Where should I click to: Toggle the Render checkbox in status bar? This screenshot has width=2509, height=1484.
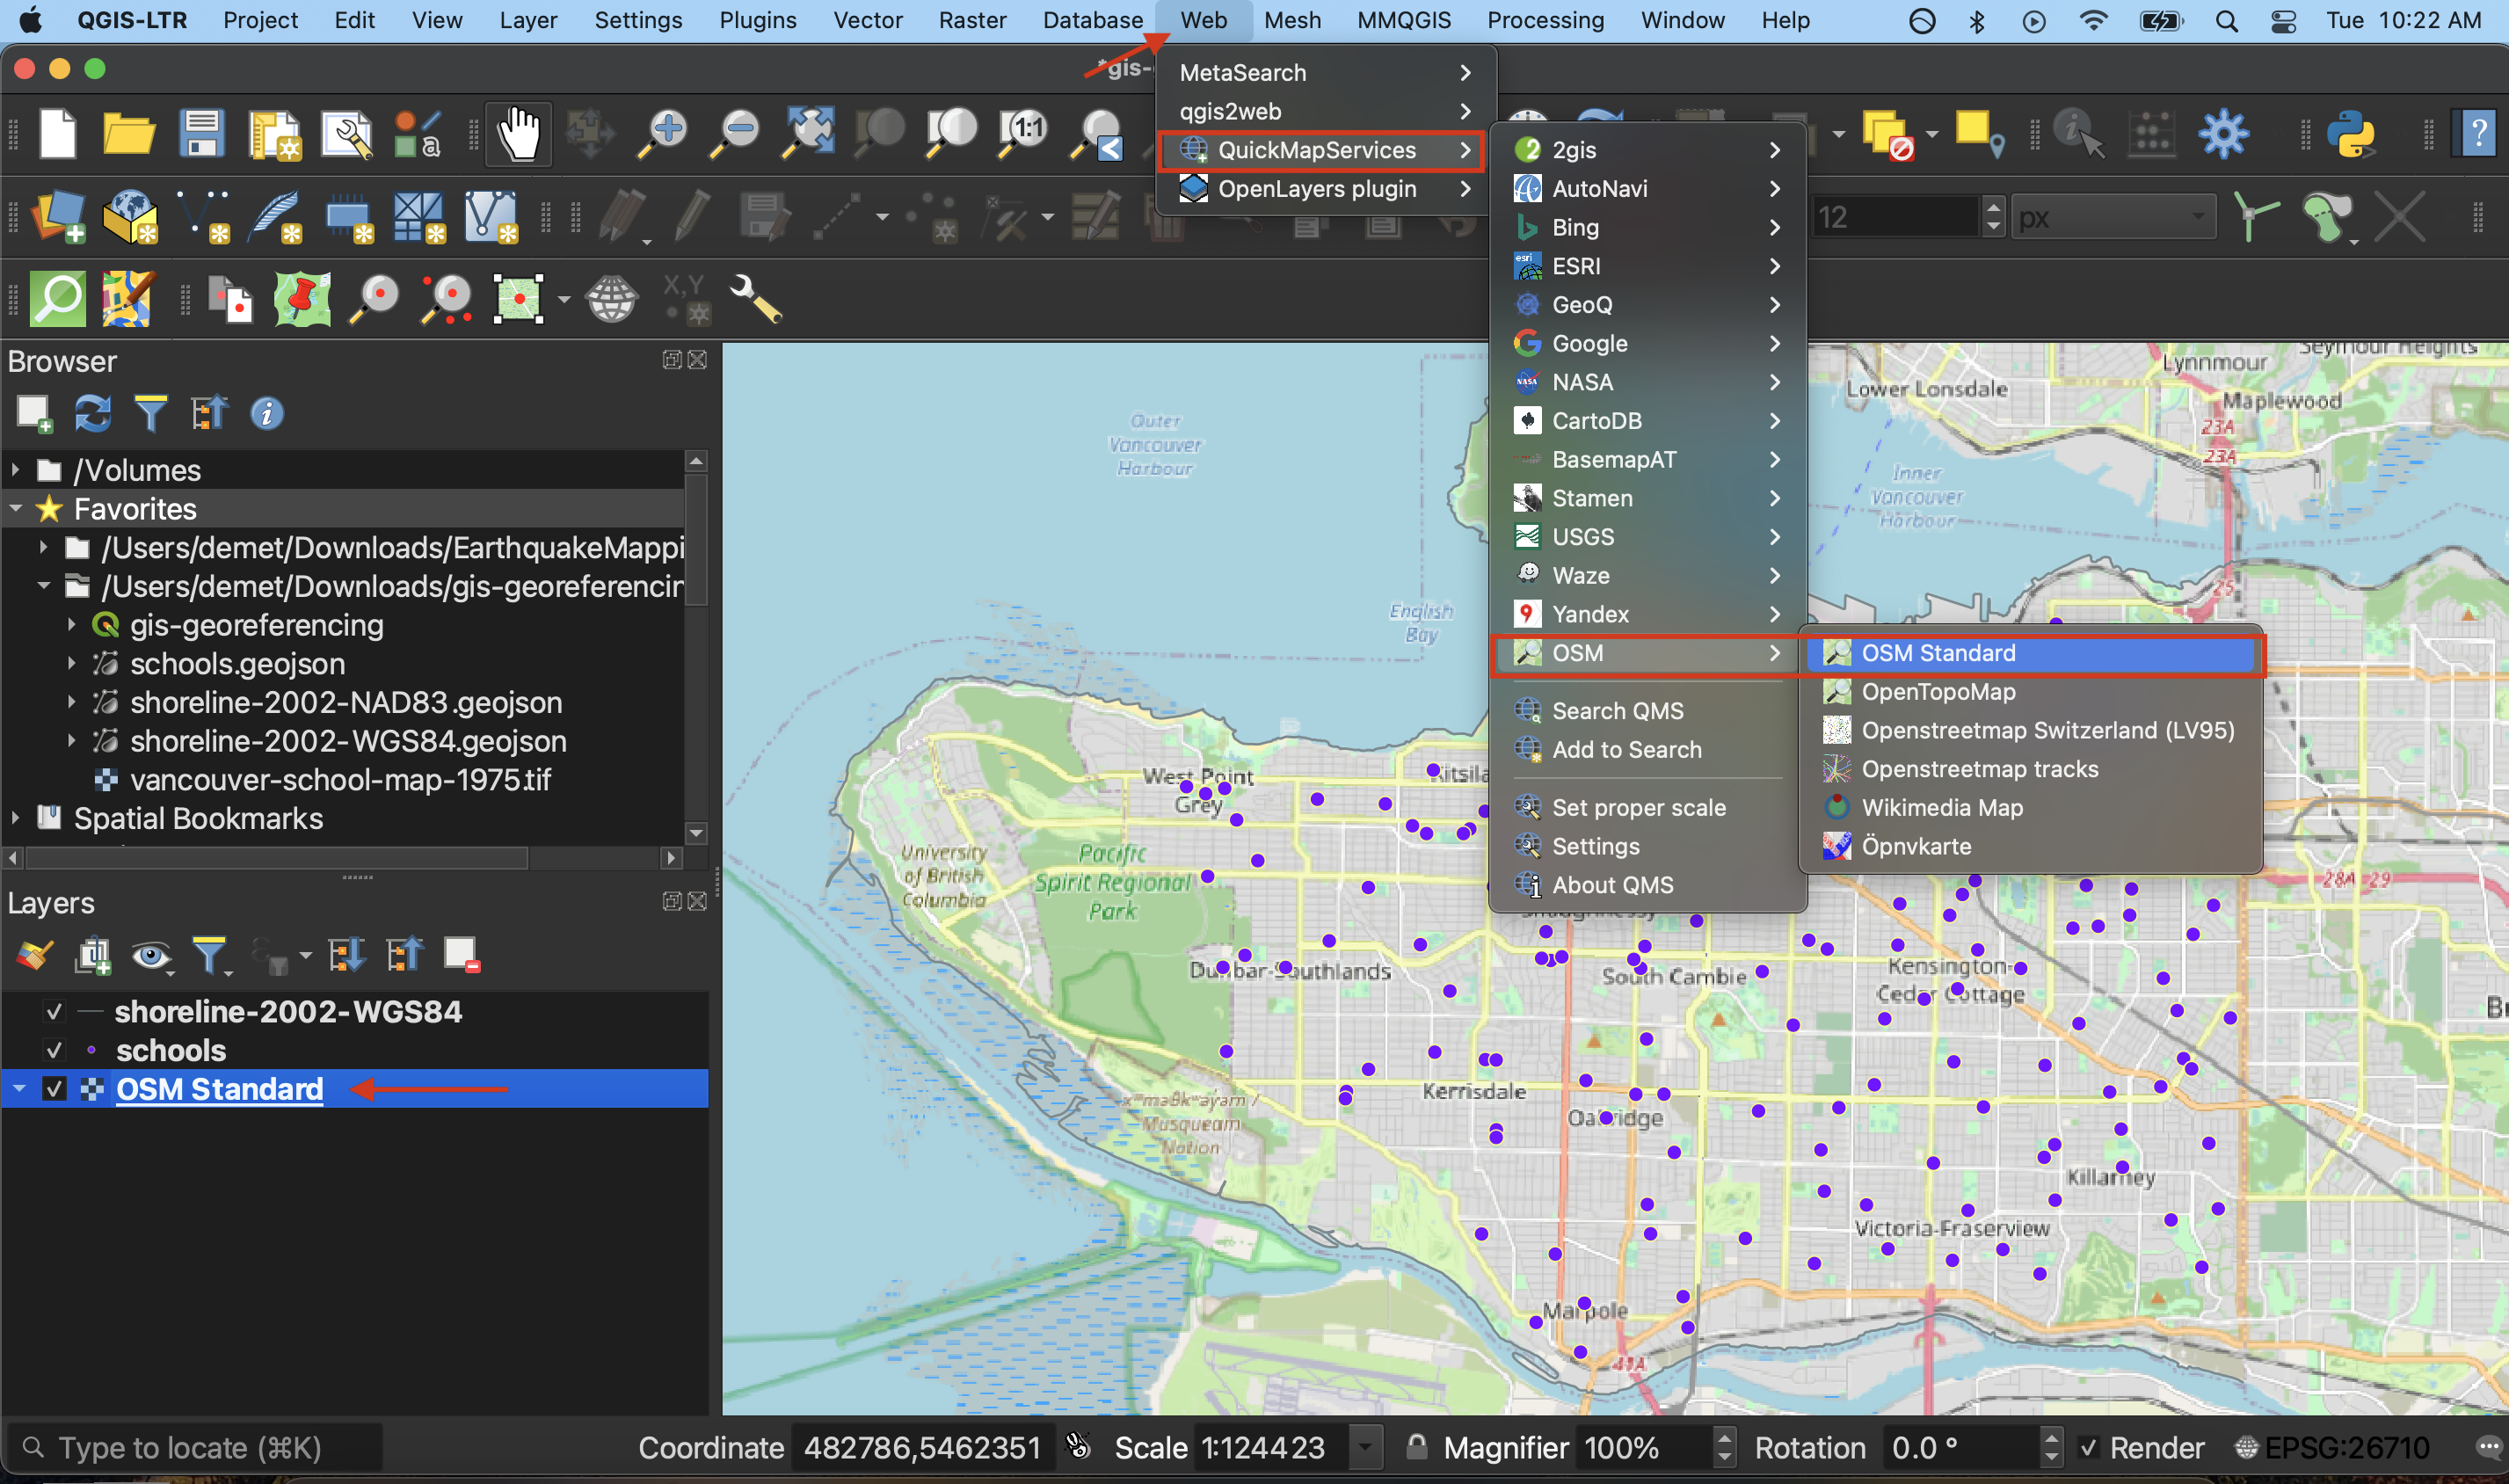2087,1447
